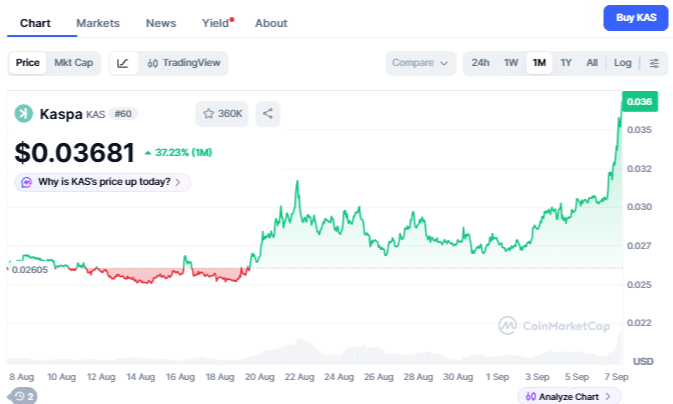The image size is (673, 404).
Task: Click the Kaspa logo icon
Action: pos(24,114)
